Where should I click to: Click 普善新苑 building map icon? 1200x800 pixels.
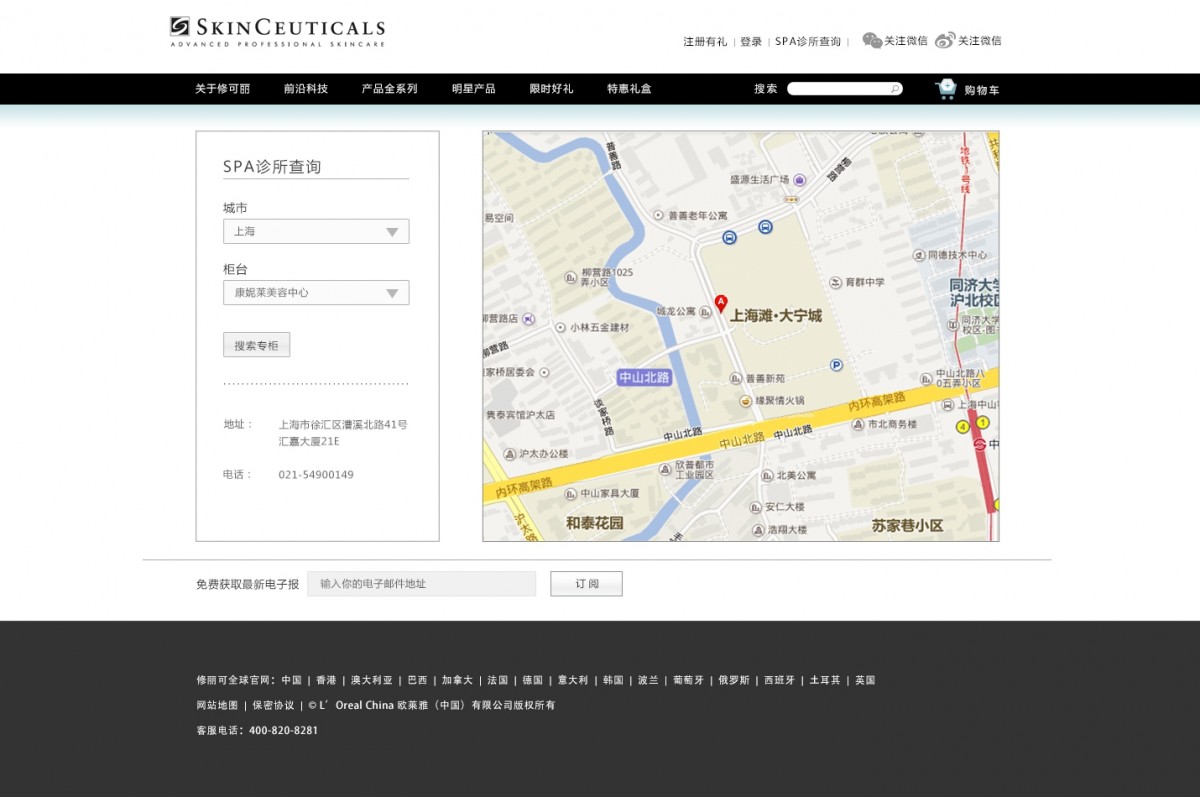coord(736,379)
